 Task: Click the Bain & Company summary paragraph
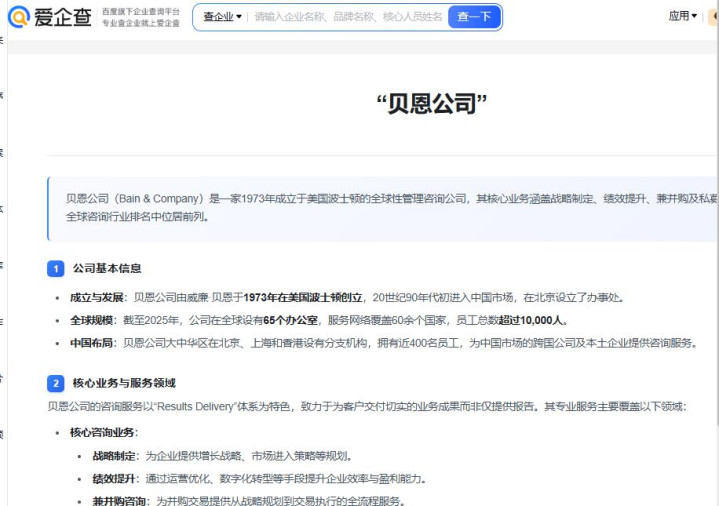pyautogui.click(x=392, y=207)
